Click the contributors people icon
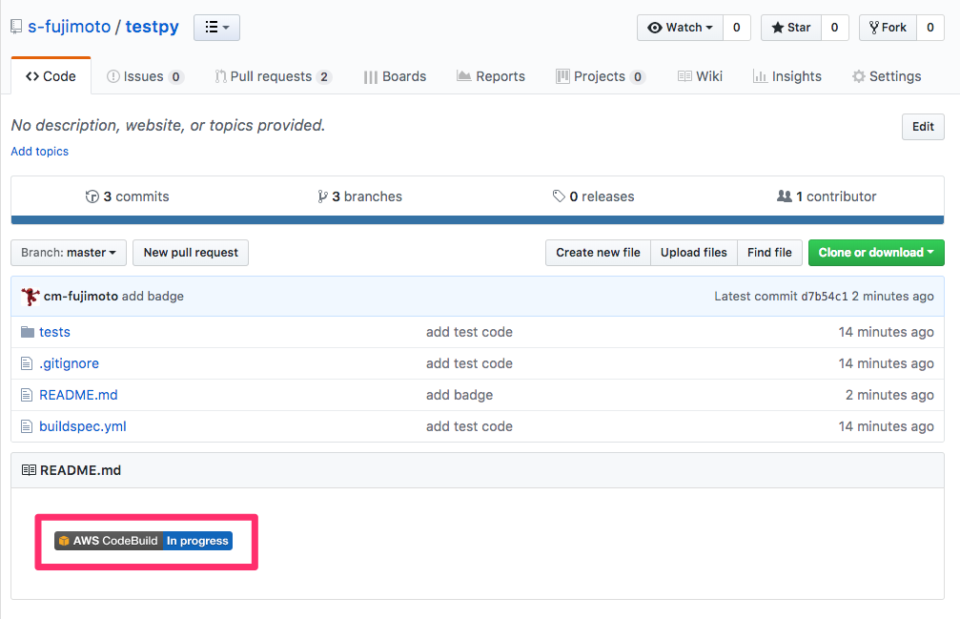This screenshot has height=619, width=960. [786, 196]
